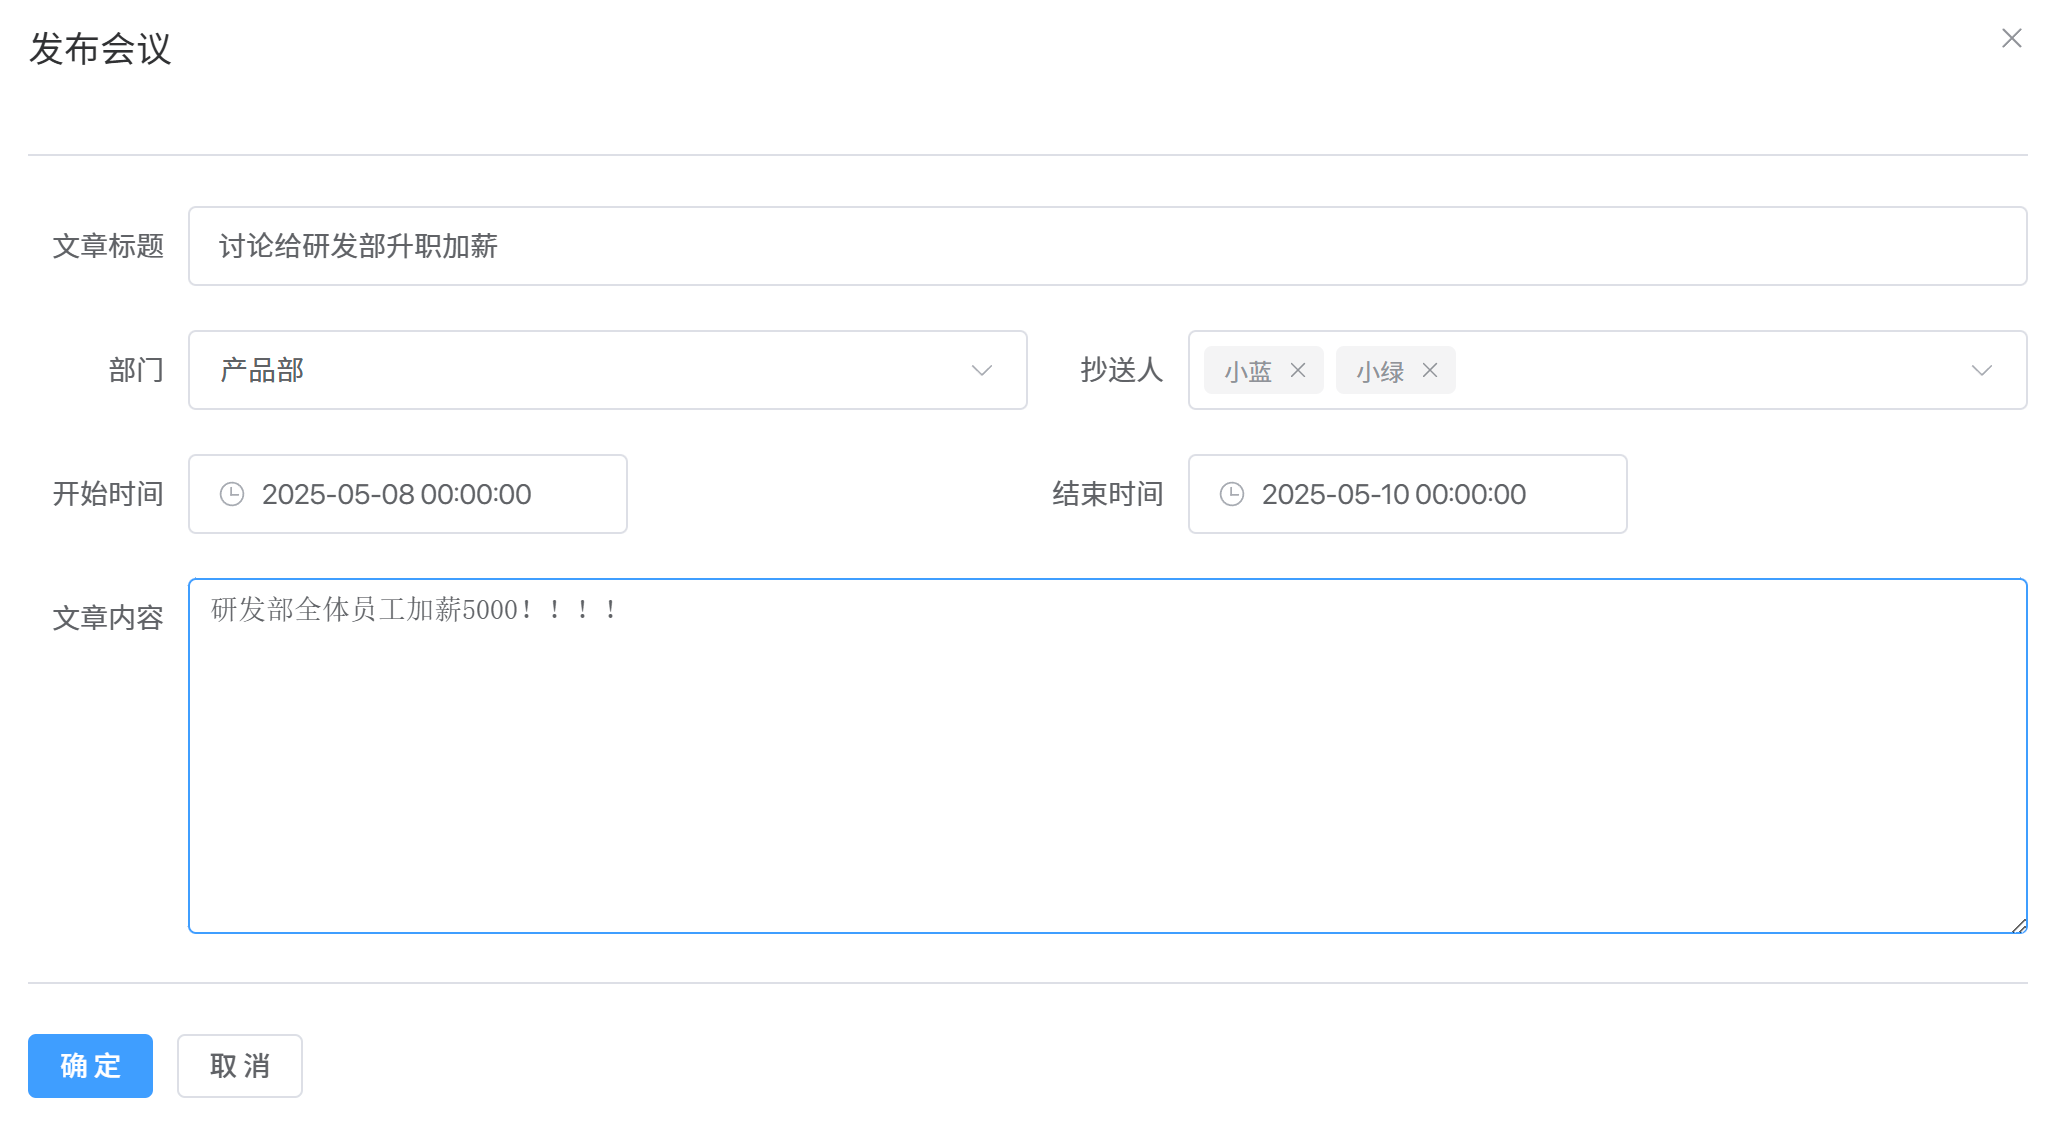This screenshot has width=2048, height=1121.
Task: Click the textarea resize handle corner
Action: click(2019, 925)
